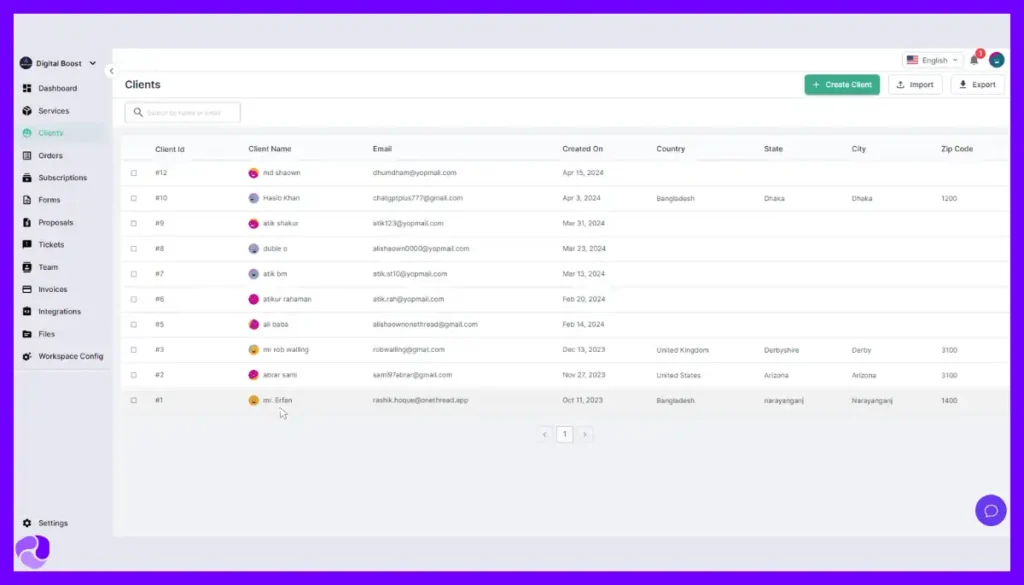Create a new client
1024x585 pixels.
point(841,85)
